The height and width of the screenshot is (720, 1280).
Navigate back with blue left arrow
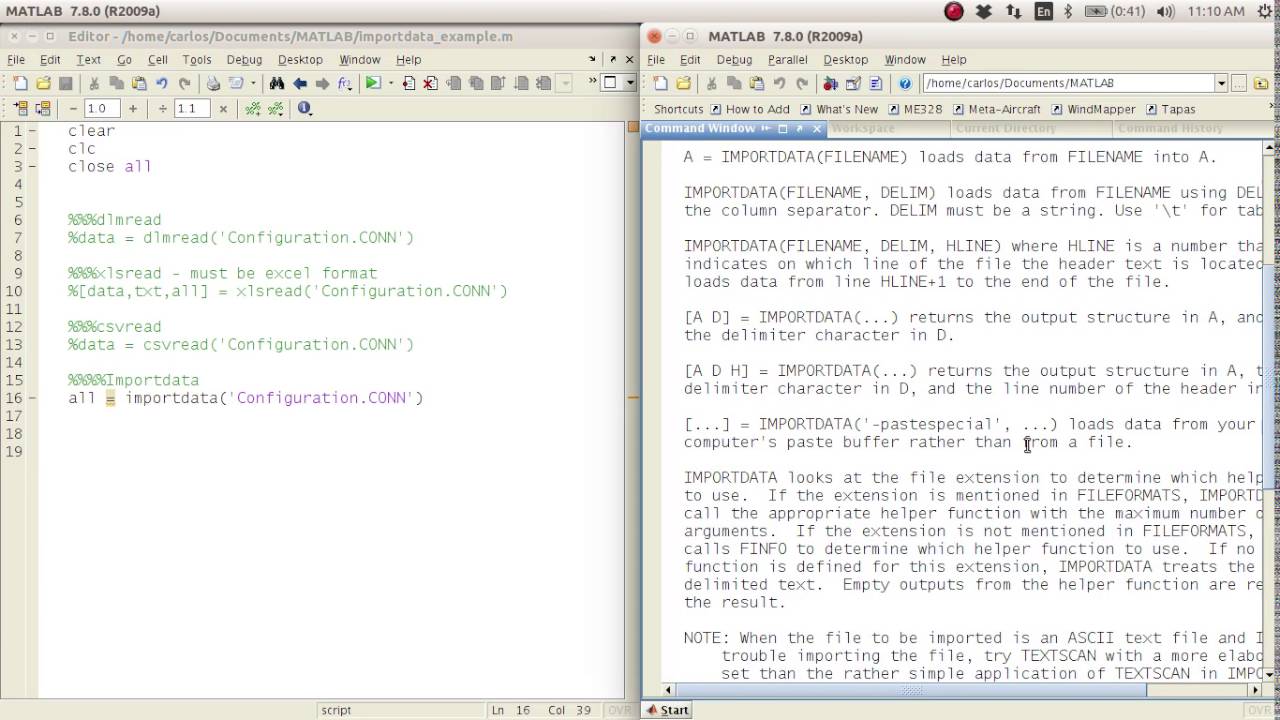click(x=300, y=83)
